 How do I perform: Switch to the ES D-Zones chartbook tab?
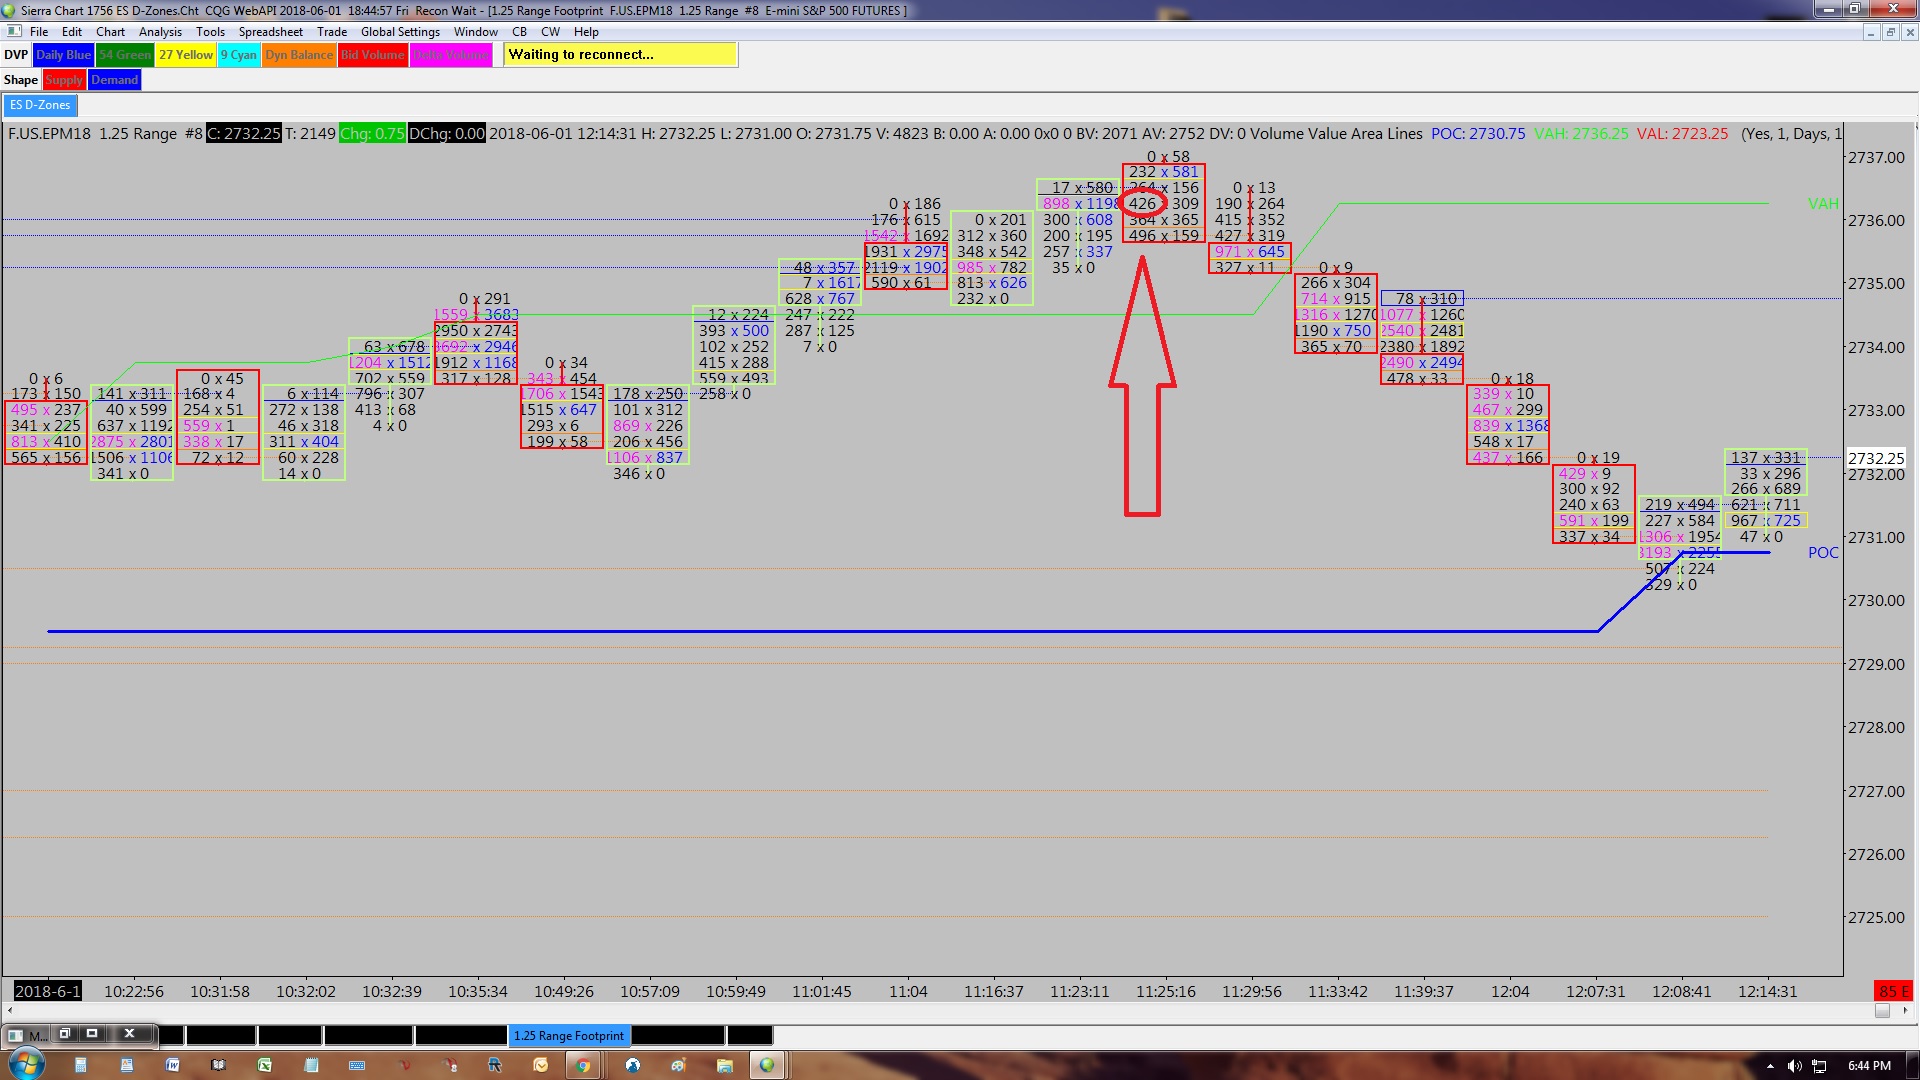pos(40,105)
